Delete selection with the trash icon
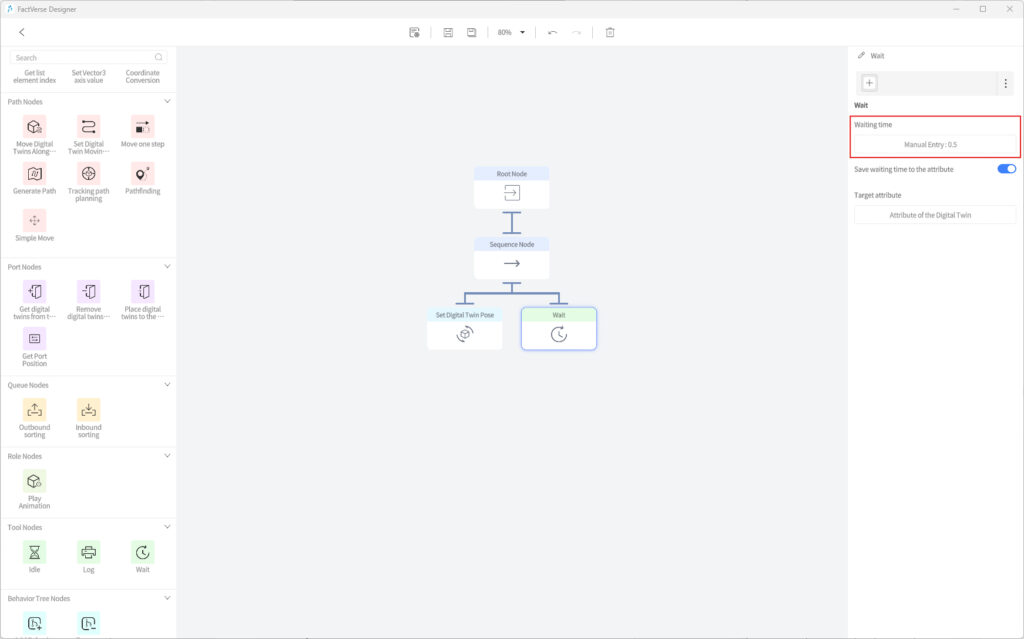 610,32
